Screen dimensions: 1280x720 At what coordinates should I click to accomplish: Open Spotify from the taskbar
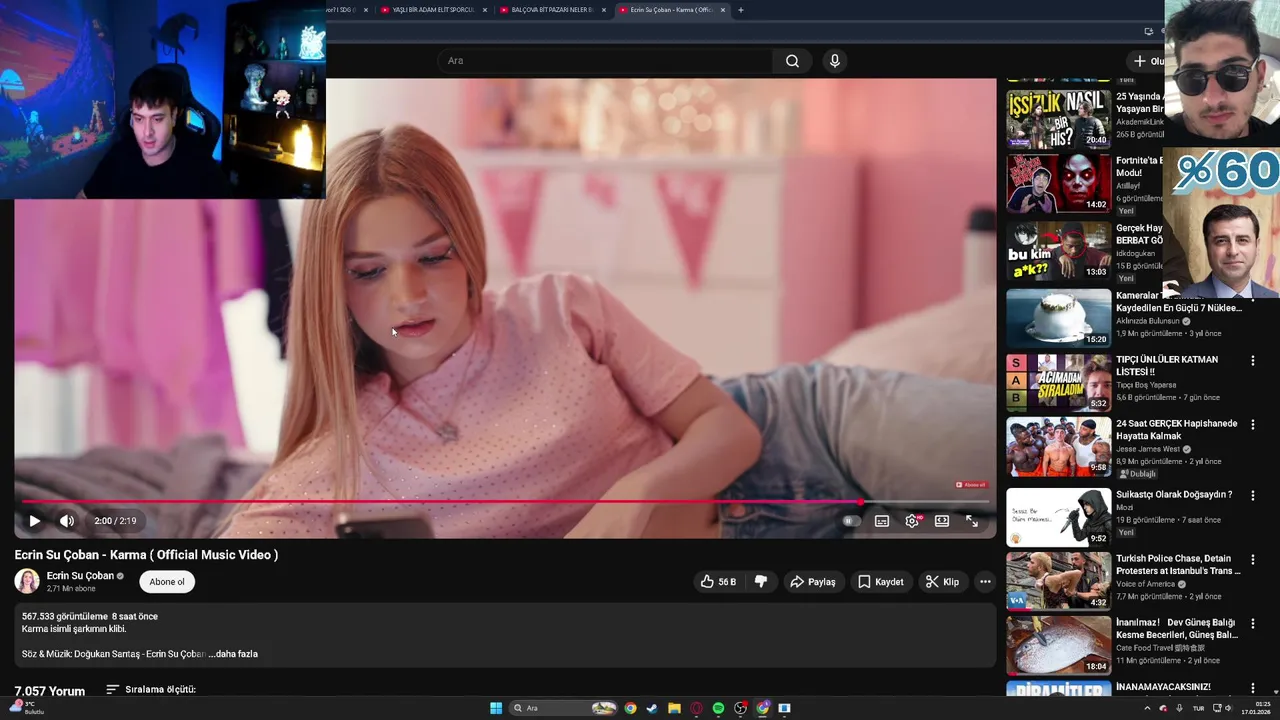tap(718, 708)
